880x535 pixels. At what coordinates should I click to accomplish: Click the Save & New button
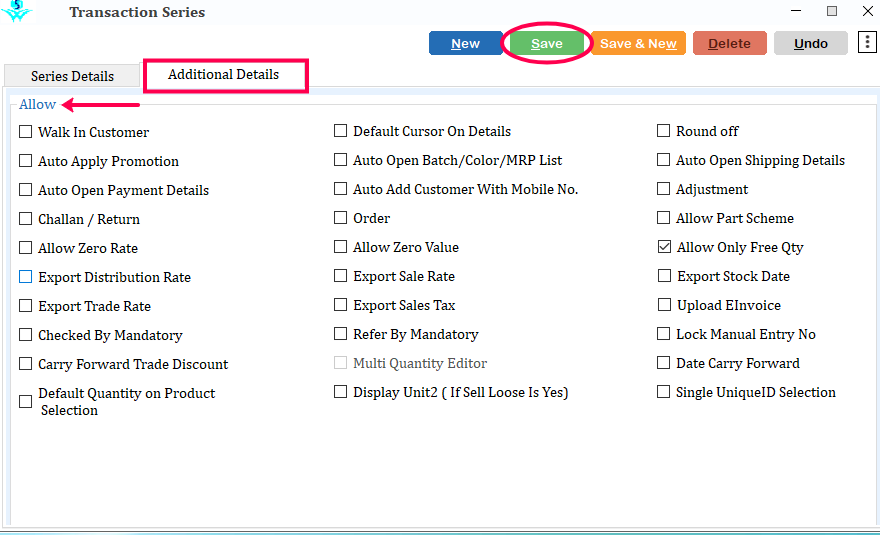pyautogui.click(x=638, y=43)
